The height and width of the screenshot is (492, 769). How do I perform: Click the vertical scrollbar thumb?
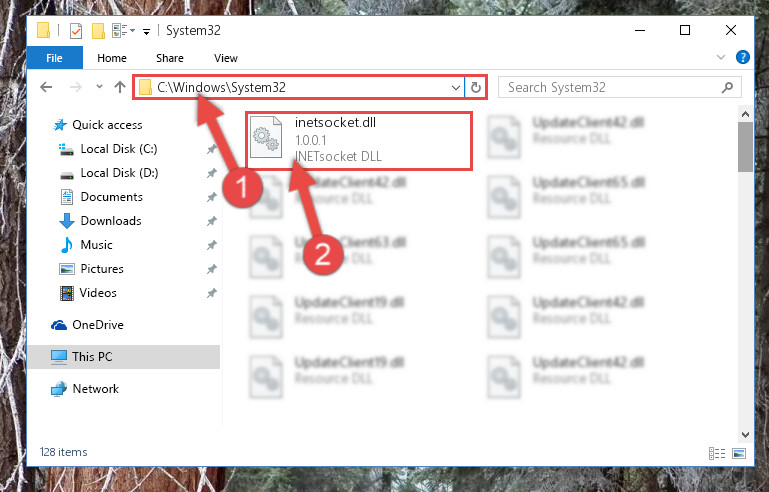pyautogui.click(x=745, y=147)
